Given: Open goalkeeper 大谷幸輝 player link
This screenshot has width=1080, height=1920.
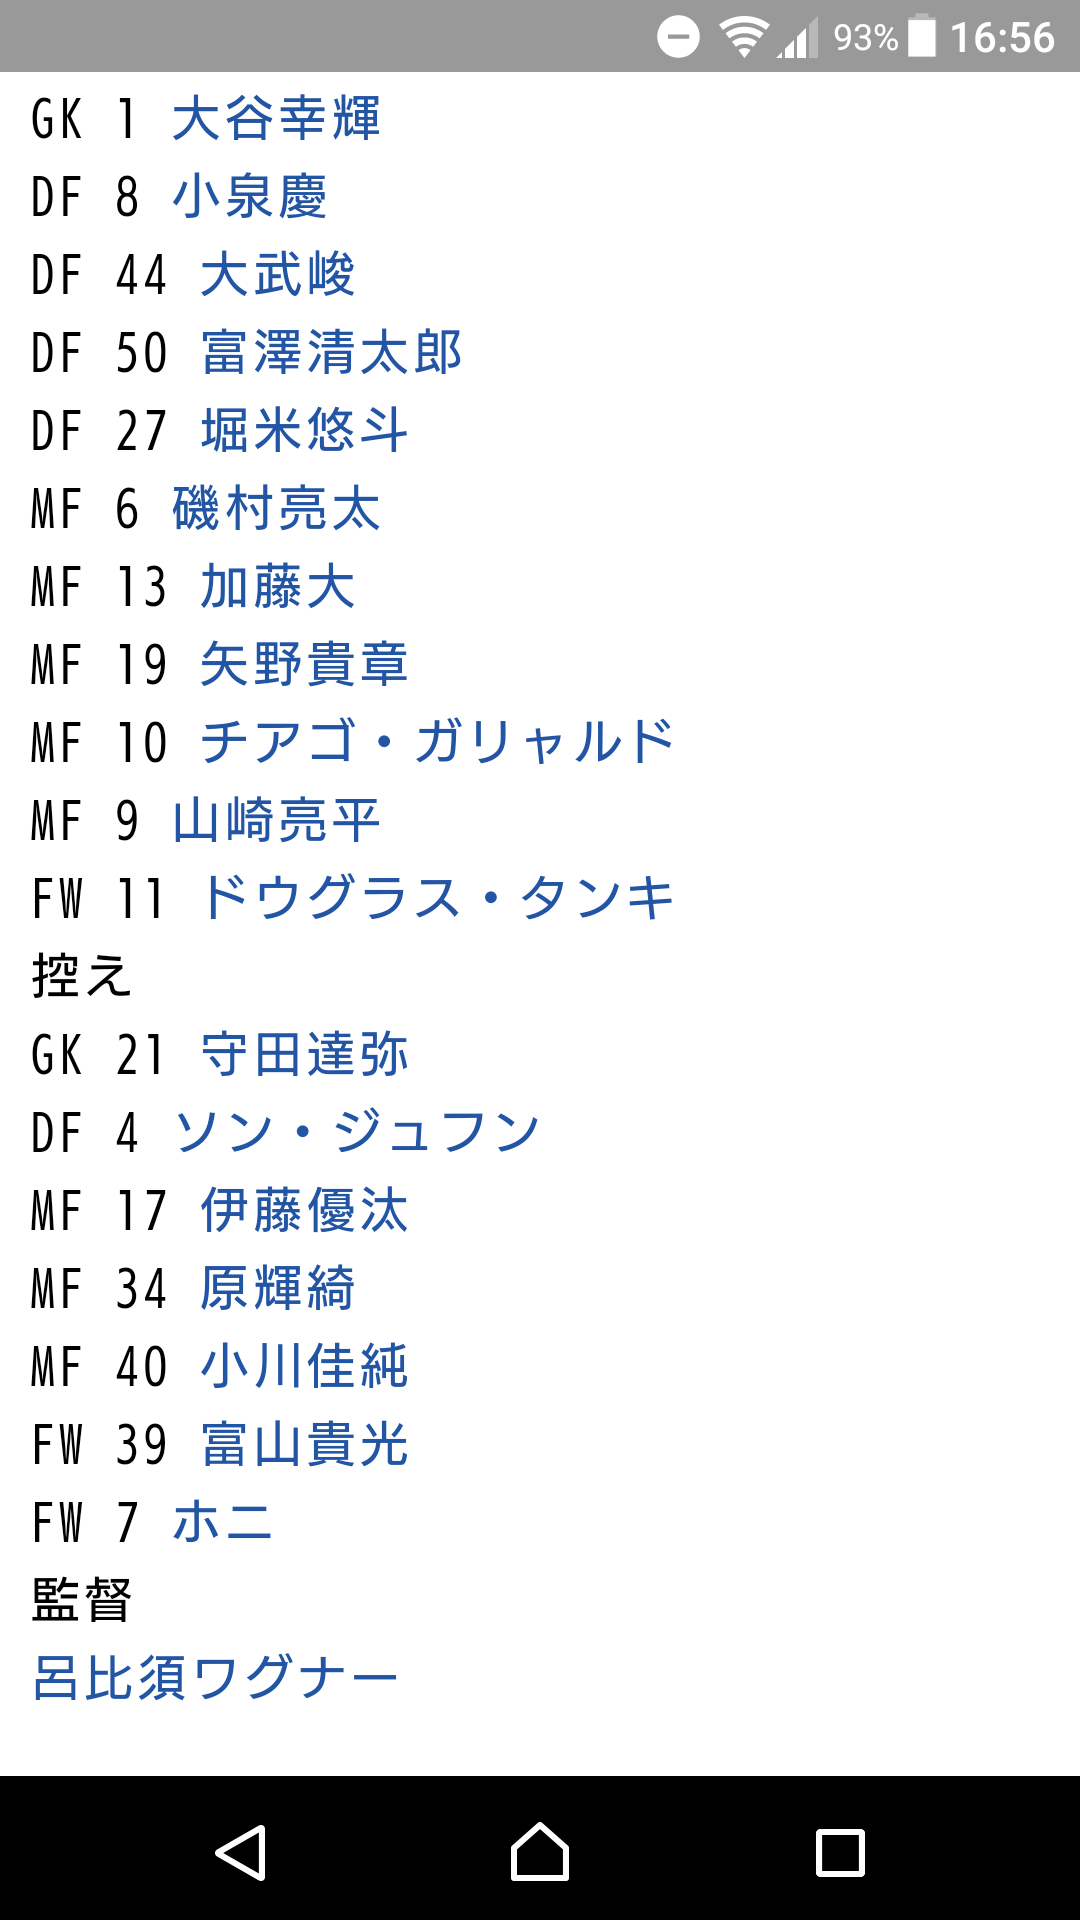Looking at the screenshot, I should point(276,118).
